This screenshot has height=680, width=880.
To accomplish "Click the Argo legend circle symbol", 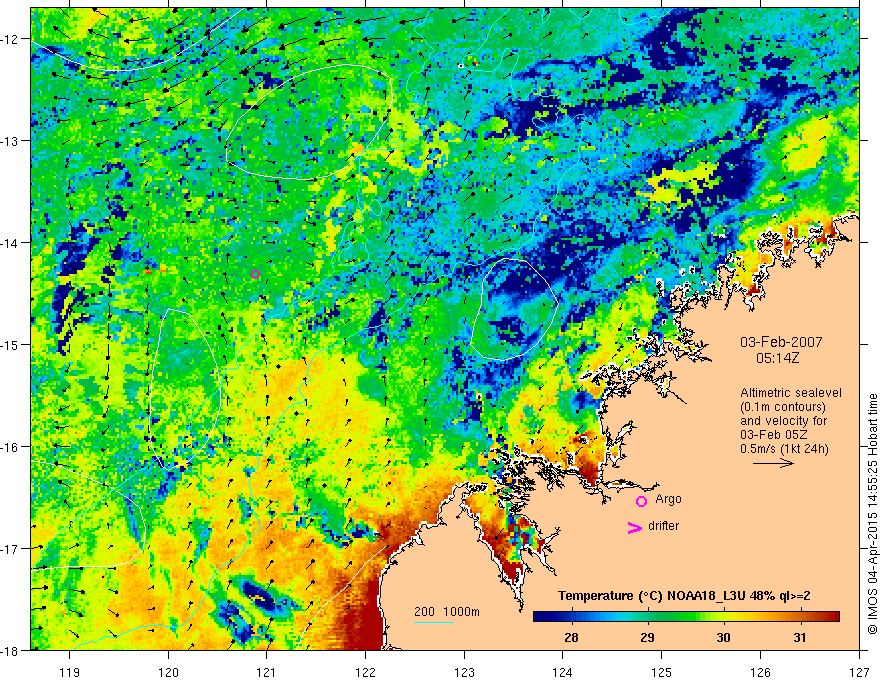I will 641,501.
